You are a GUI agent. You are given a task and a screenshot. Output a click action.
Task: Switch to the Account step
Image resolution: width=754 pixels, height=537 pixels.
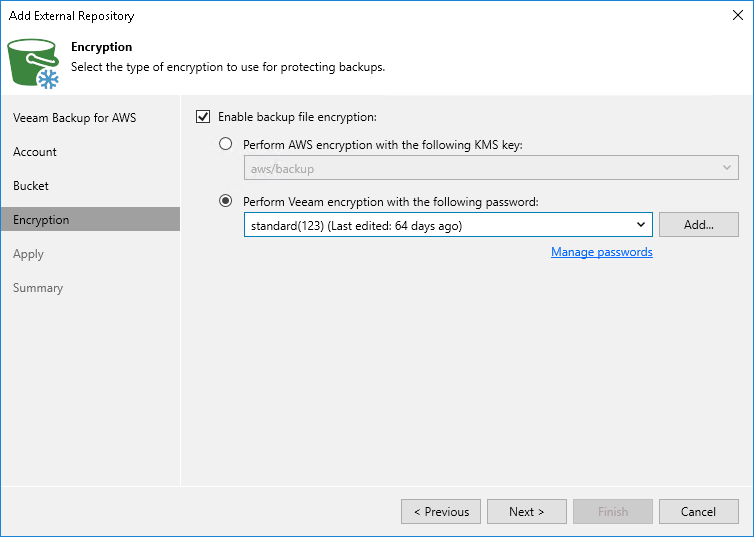click(x=35, y=152)
